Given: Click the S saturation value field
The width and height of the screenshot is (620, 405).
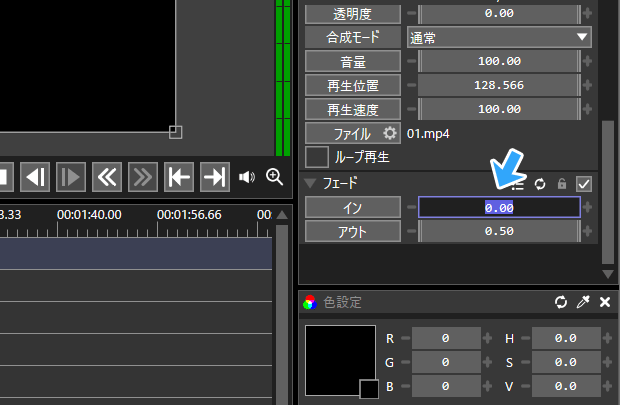Looking at the screenshot, I should 566,362.
